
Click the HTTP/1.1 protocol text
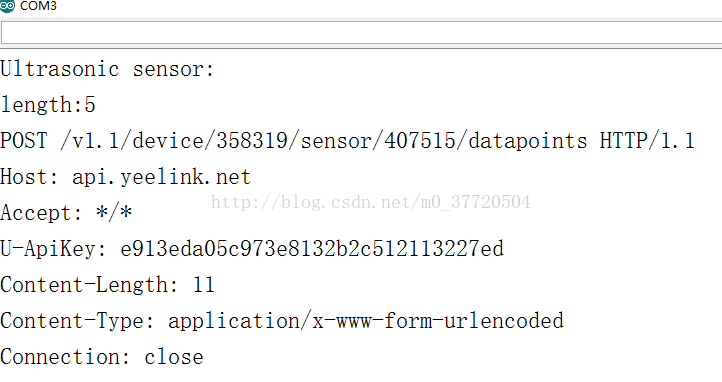[647, 140]
